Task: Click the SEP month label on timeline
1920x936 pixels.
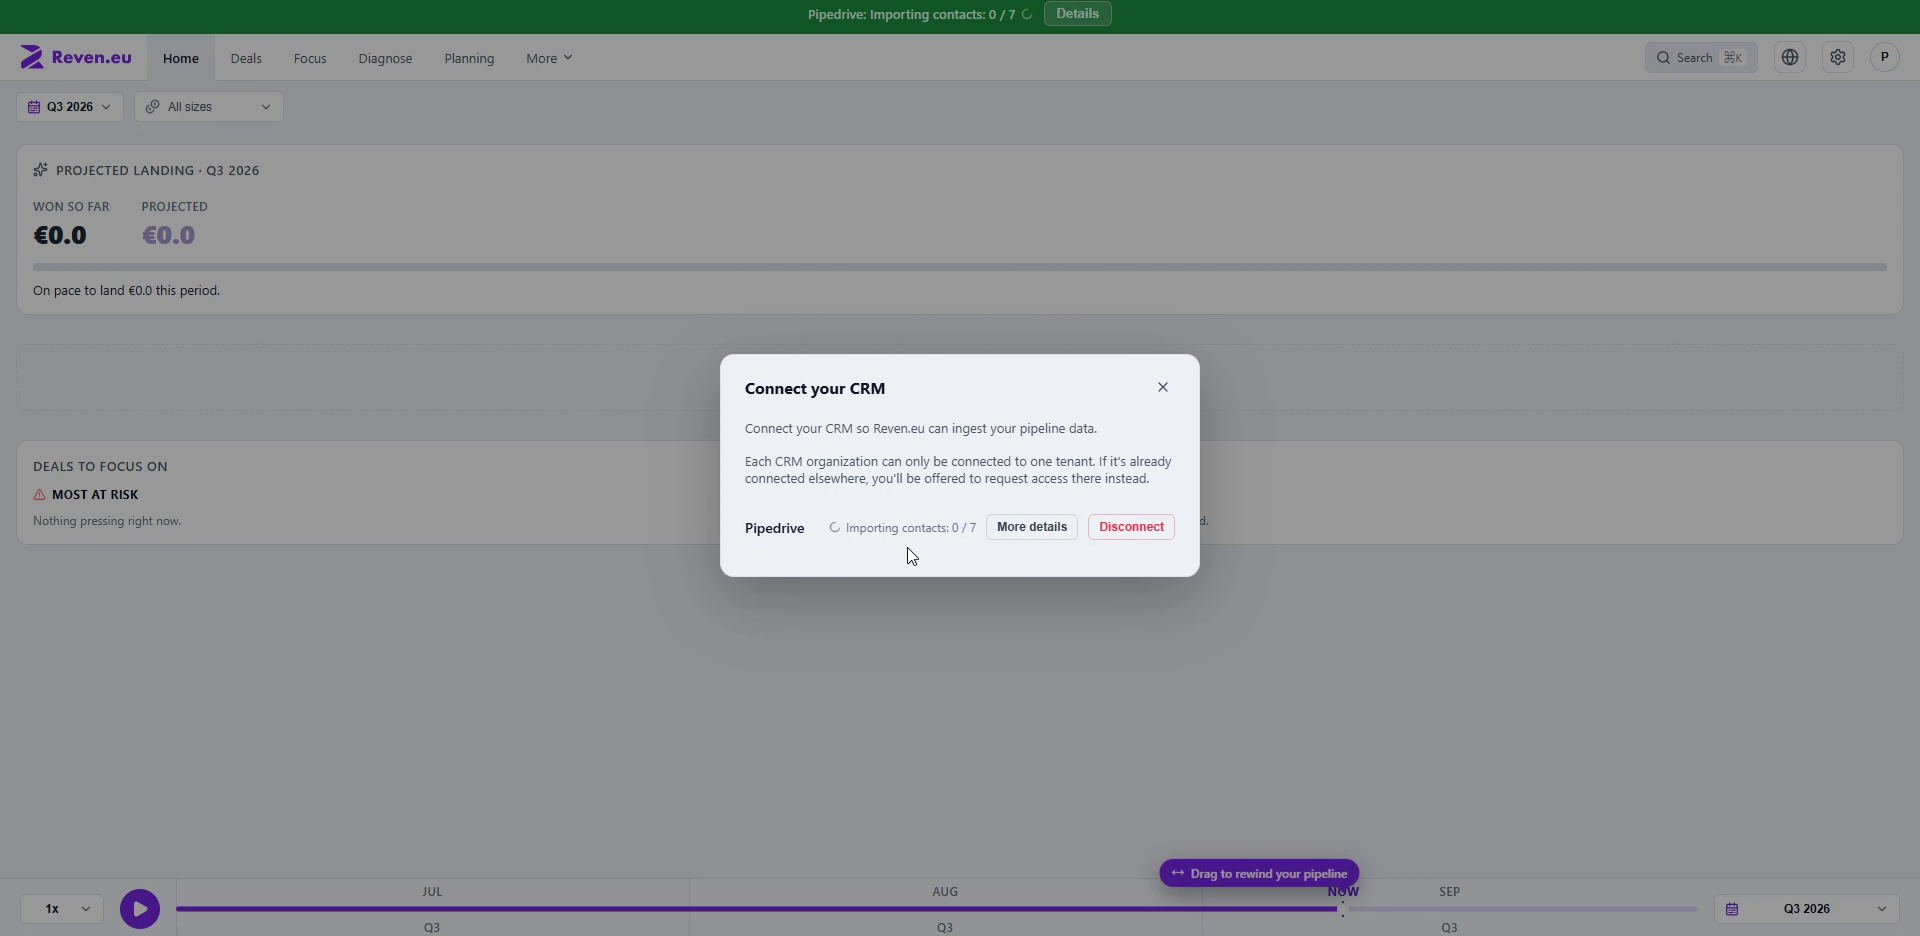Action: point(1449,891)
